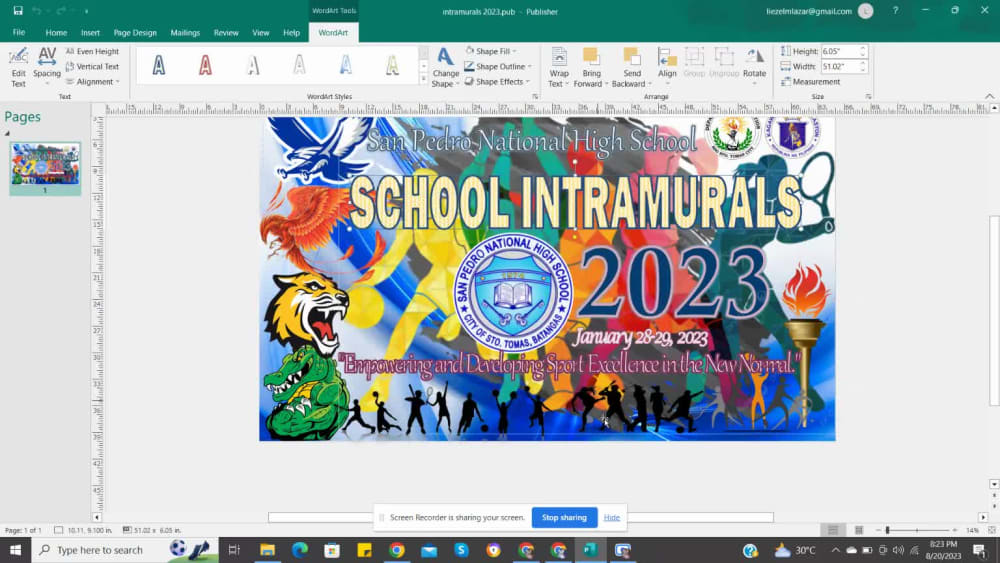1000x563 pixels.
Task: Click the two-page spread view icon
Action: click(x=859, y=530)
